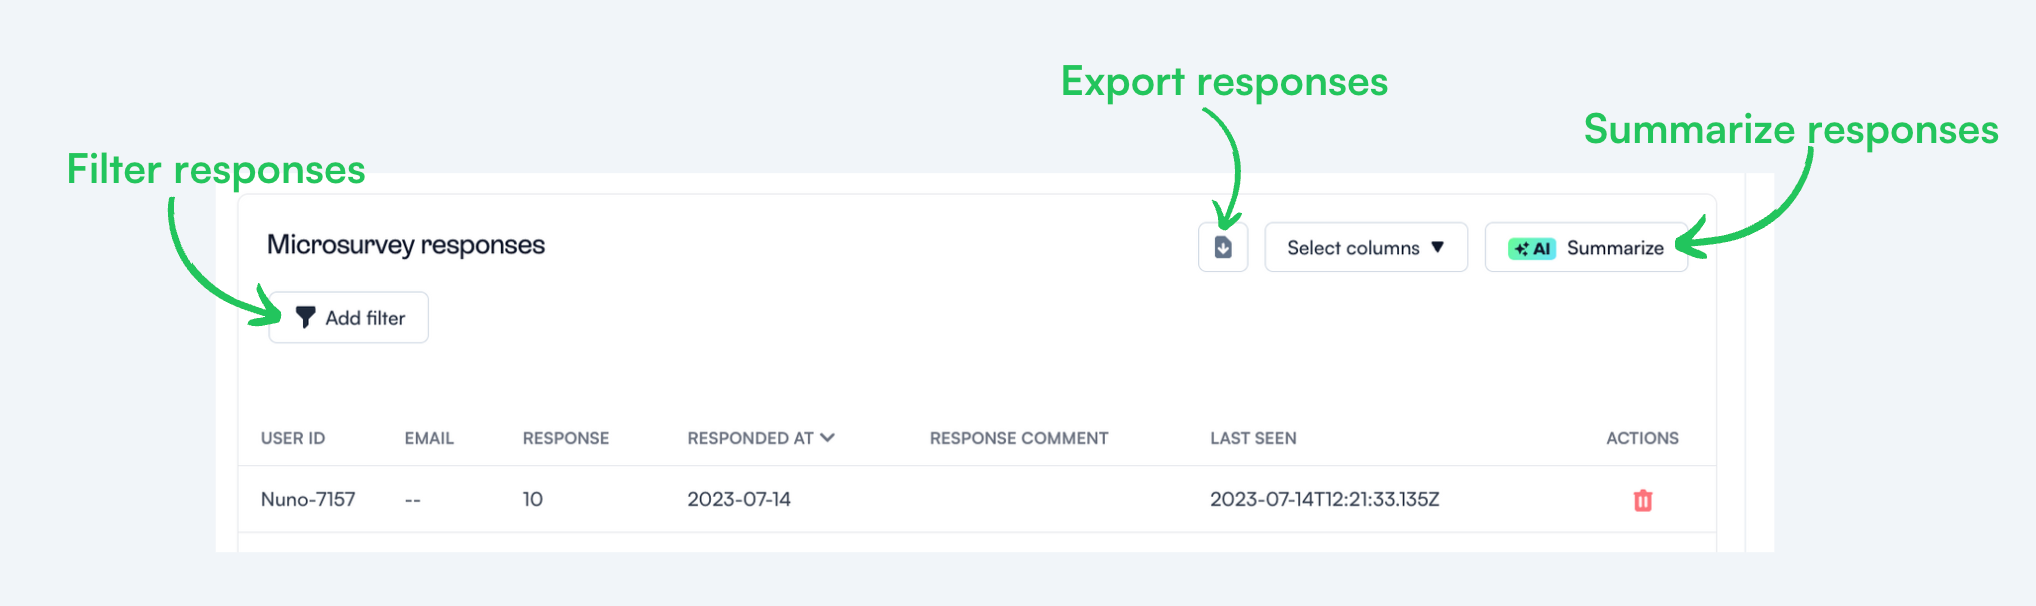
Task: Click the green Filter responses annotation label
Action: 216,169
